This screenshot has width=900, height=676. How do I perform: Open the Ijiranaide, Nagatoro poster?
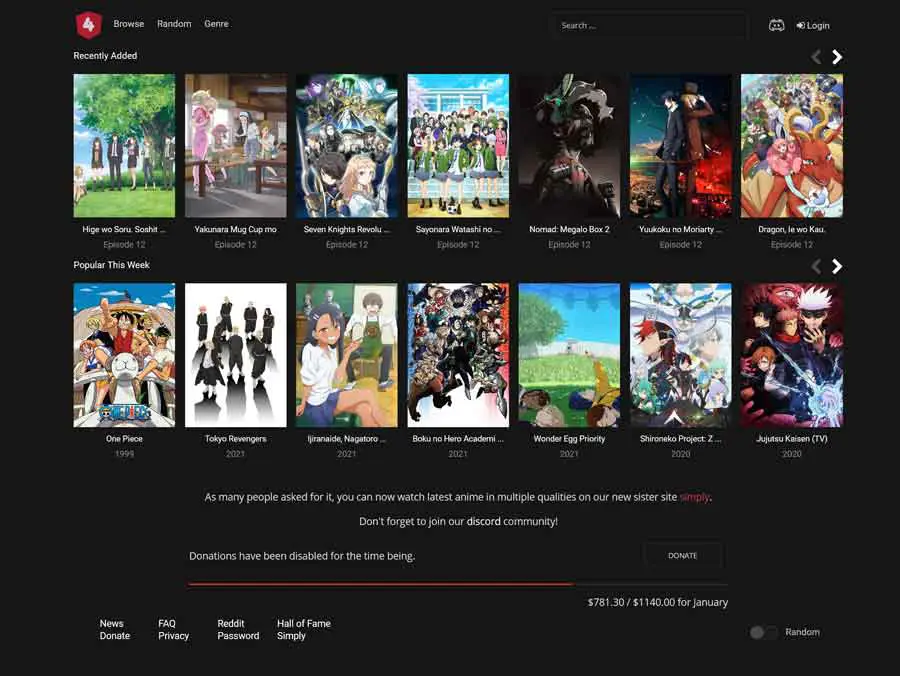[347, 355]
